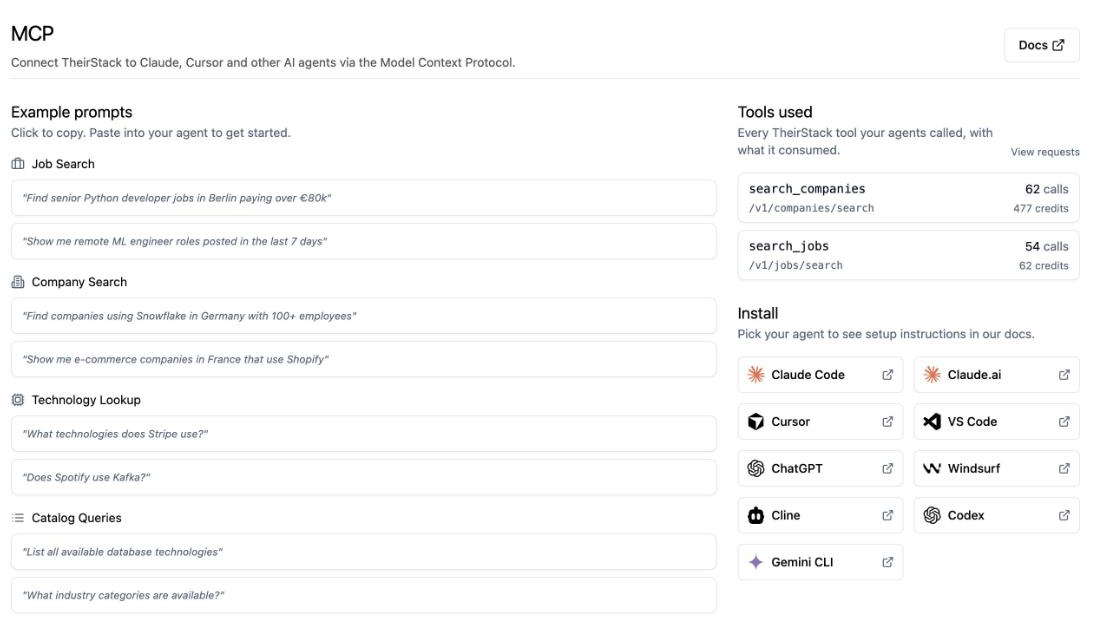Click the Claude Code starburst logo

coord(756,375)
